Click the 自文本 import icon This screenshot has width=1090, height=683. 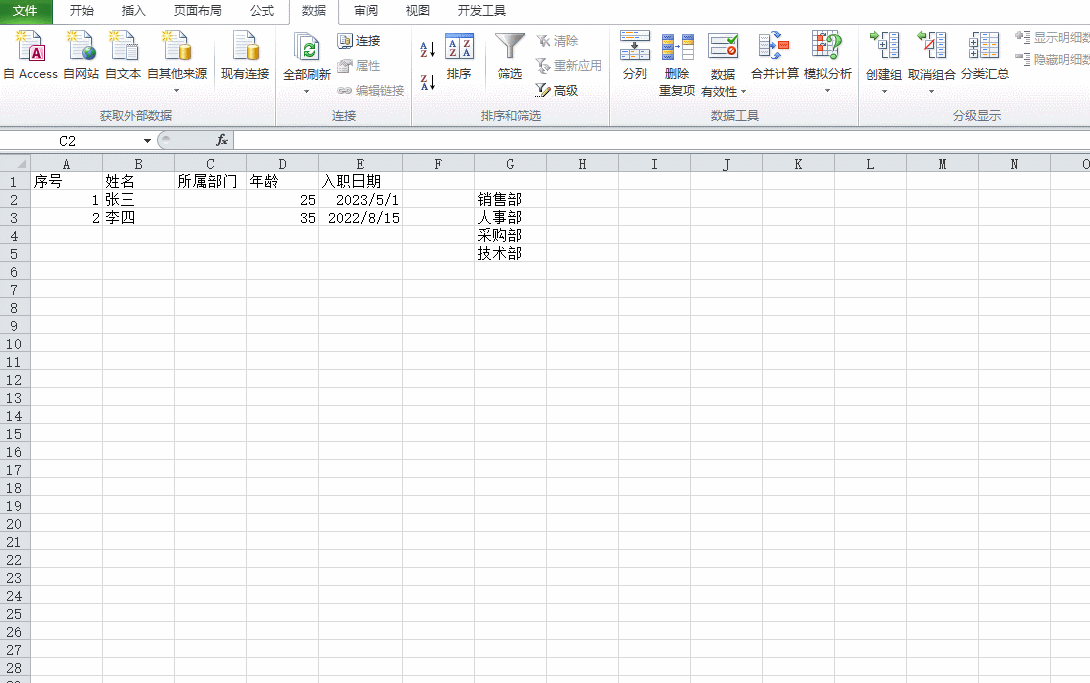coord(123,48)
